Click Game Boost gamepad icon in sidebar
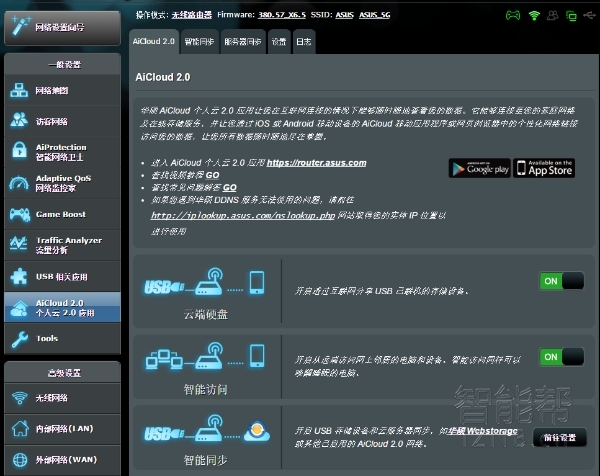This screenshot has width=600, height=476. point(20,214)
